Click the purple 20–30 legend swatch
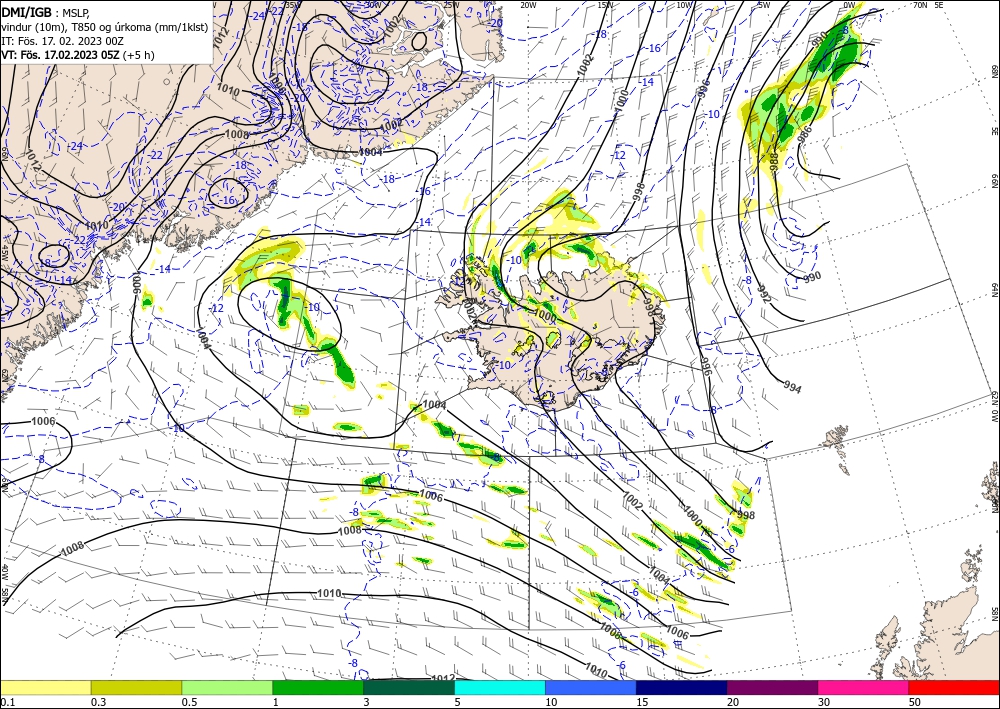Image resolution: width=1000 pixels, height=709 pixels. coord(772,687)
